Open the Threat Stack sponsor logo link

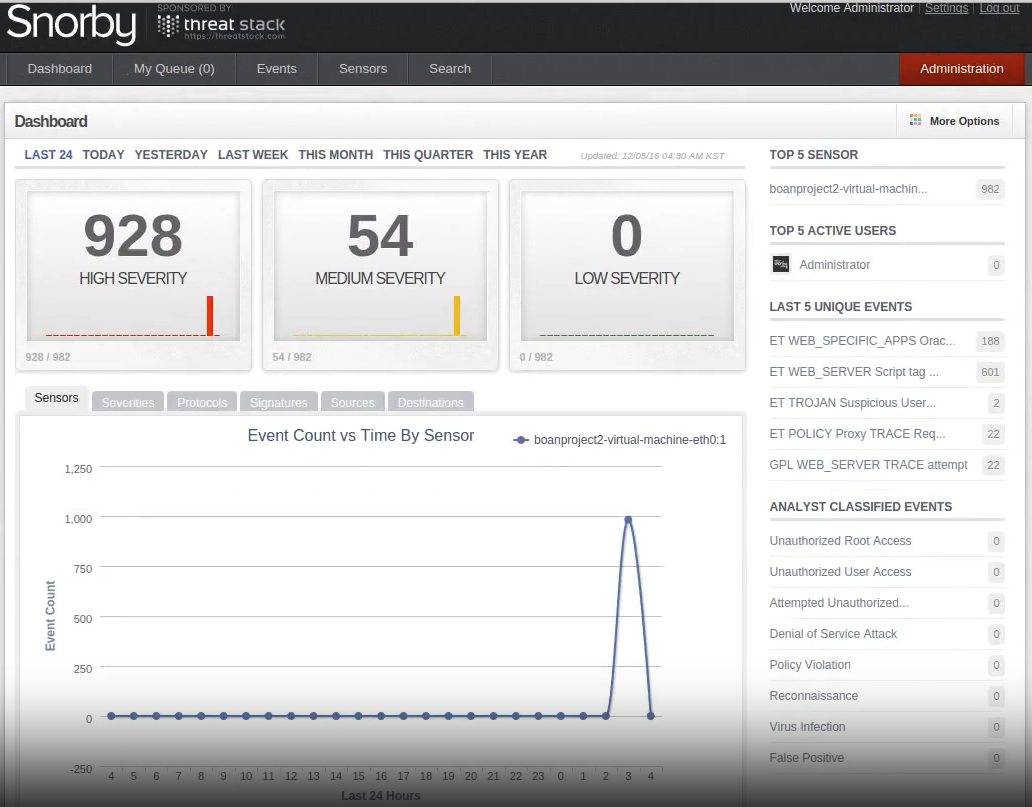tap(222, 26)
